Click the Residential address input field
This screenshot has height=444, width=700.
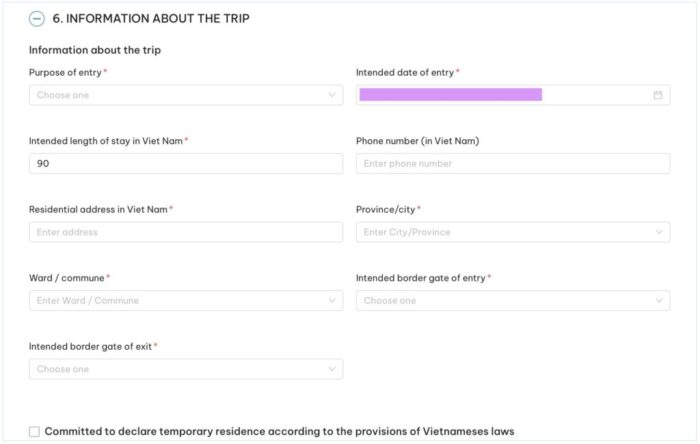coord(185,232)
